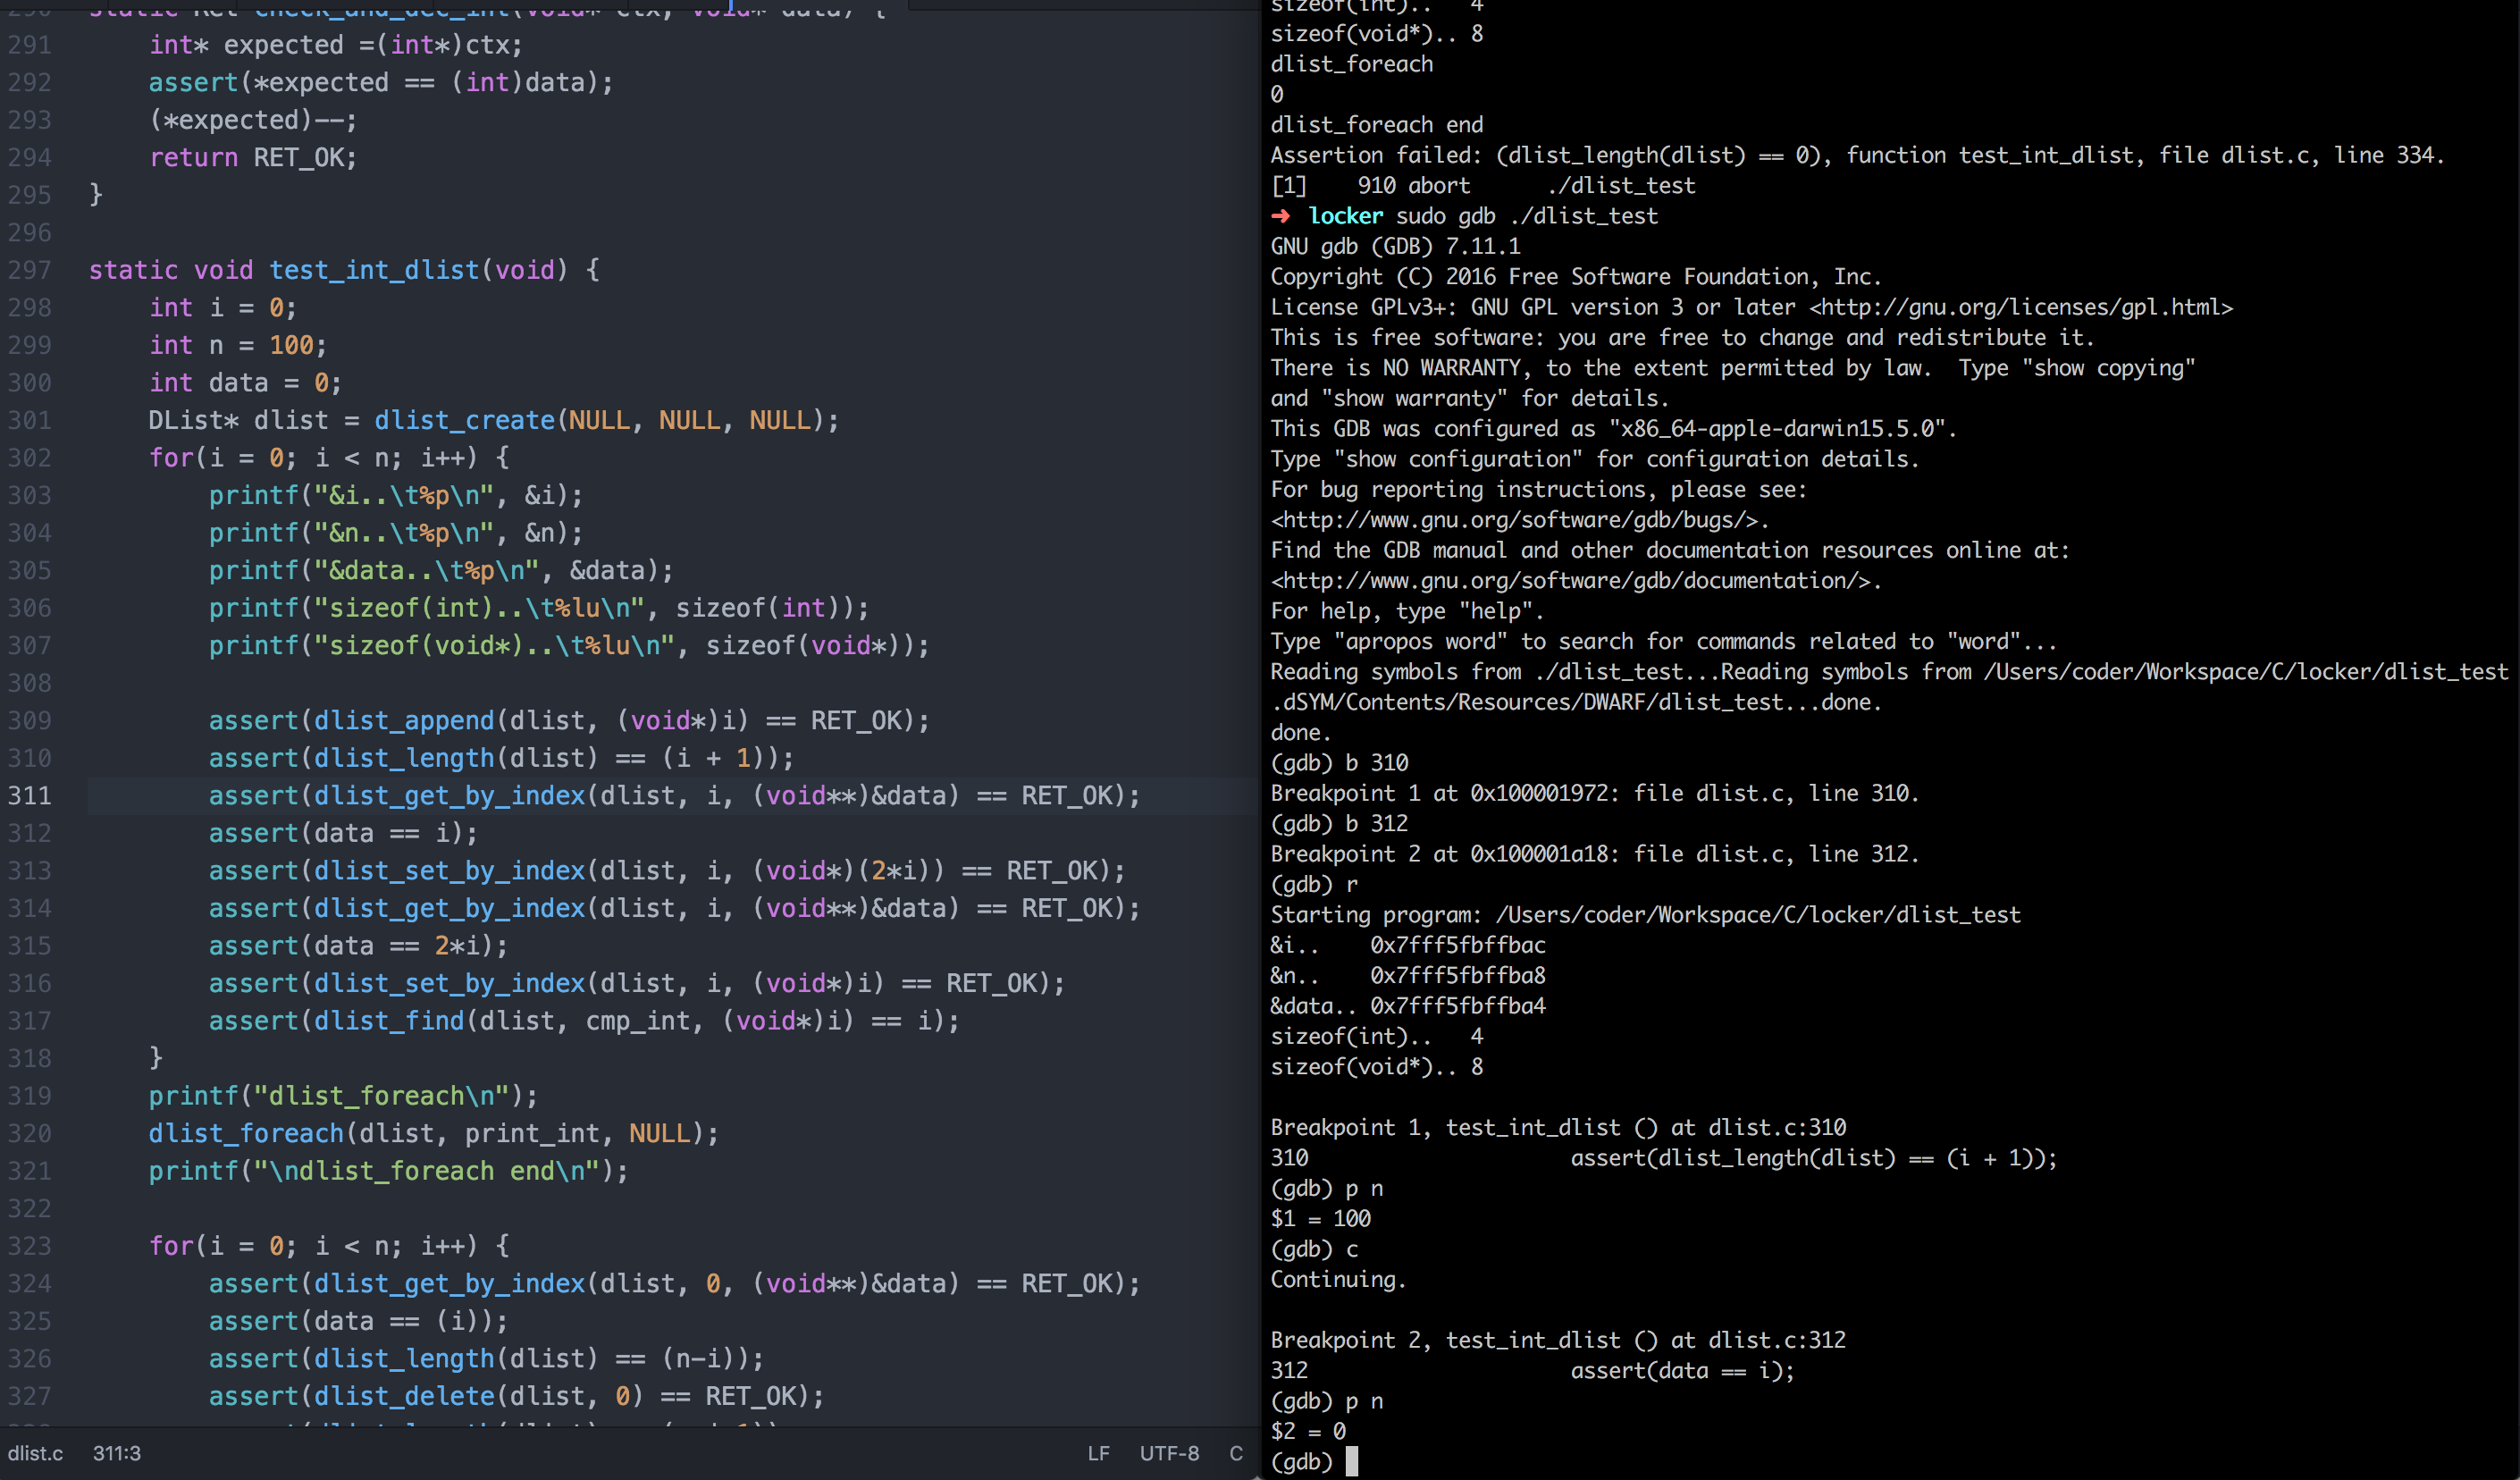
Task: Select the C grammar indicator in status bar
Action: pyautogui.click(x=1236, y=1453)
